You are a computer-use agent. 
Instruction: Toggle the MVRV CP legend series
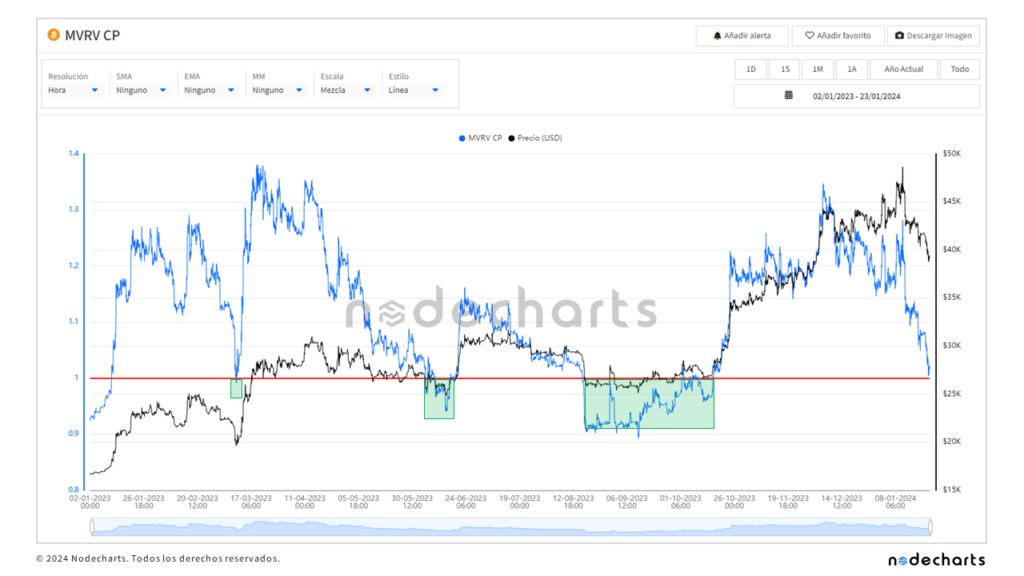point(480,138)
